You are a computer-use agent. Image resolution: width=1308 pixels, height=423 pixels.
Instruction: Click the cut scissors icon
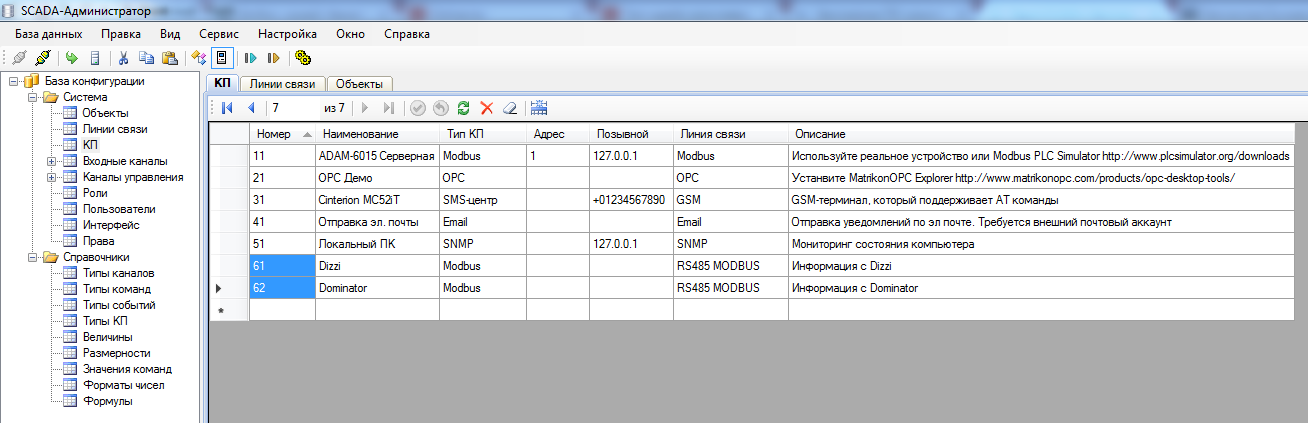(x=124, y=58)
